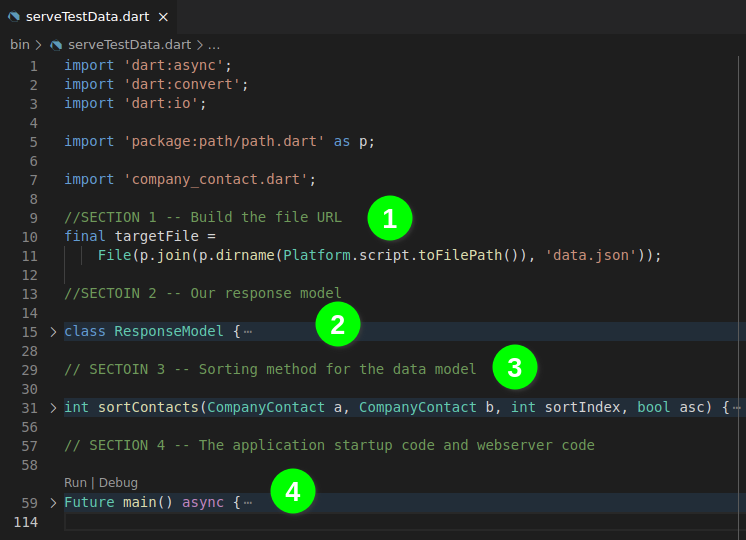The width and height of the screenshot is (746, 540).
Task: Click the SECTOIN 2 Our response model comment
Action: [x=203, y=294]
